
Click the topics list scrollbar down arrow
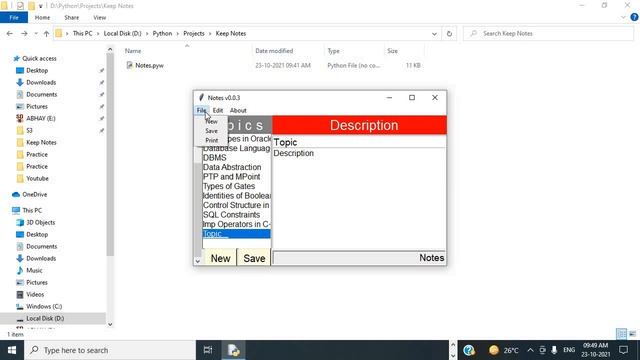(198, 261)
